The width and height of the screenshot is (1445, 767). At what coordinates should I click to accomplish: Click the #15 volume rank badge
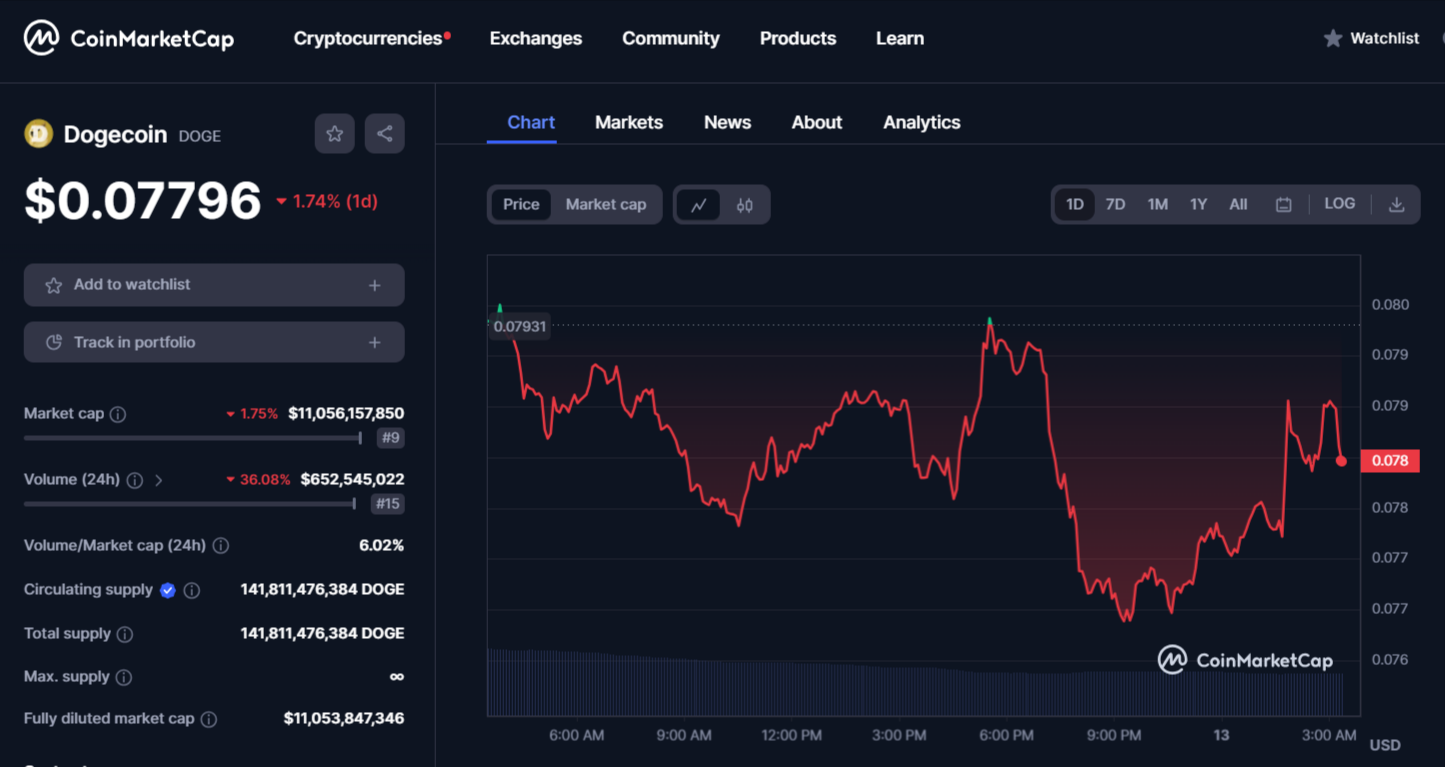[387, 504]
